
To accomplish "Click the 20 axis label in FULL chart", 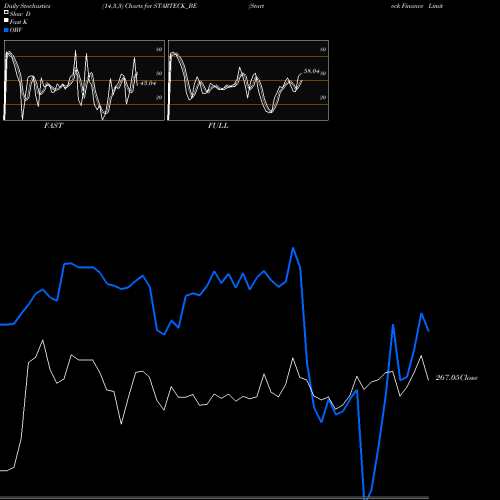I will click(323, 97).
